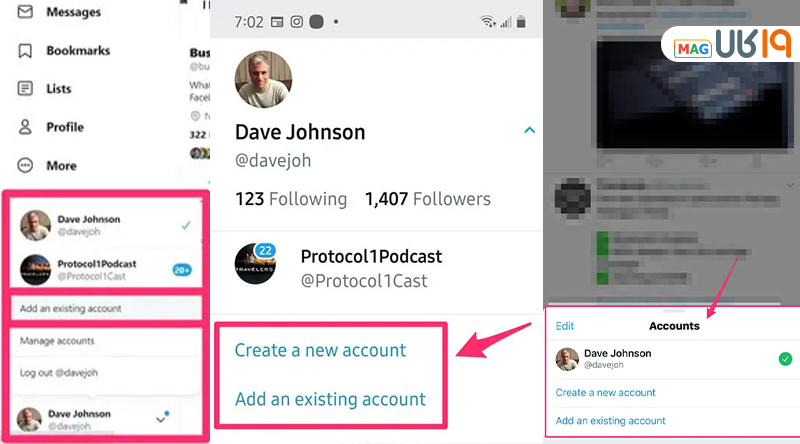
Task: Click the 1,407 Followers count
Action: [x=428, y=199]
